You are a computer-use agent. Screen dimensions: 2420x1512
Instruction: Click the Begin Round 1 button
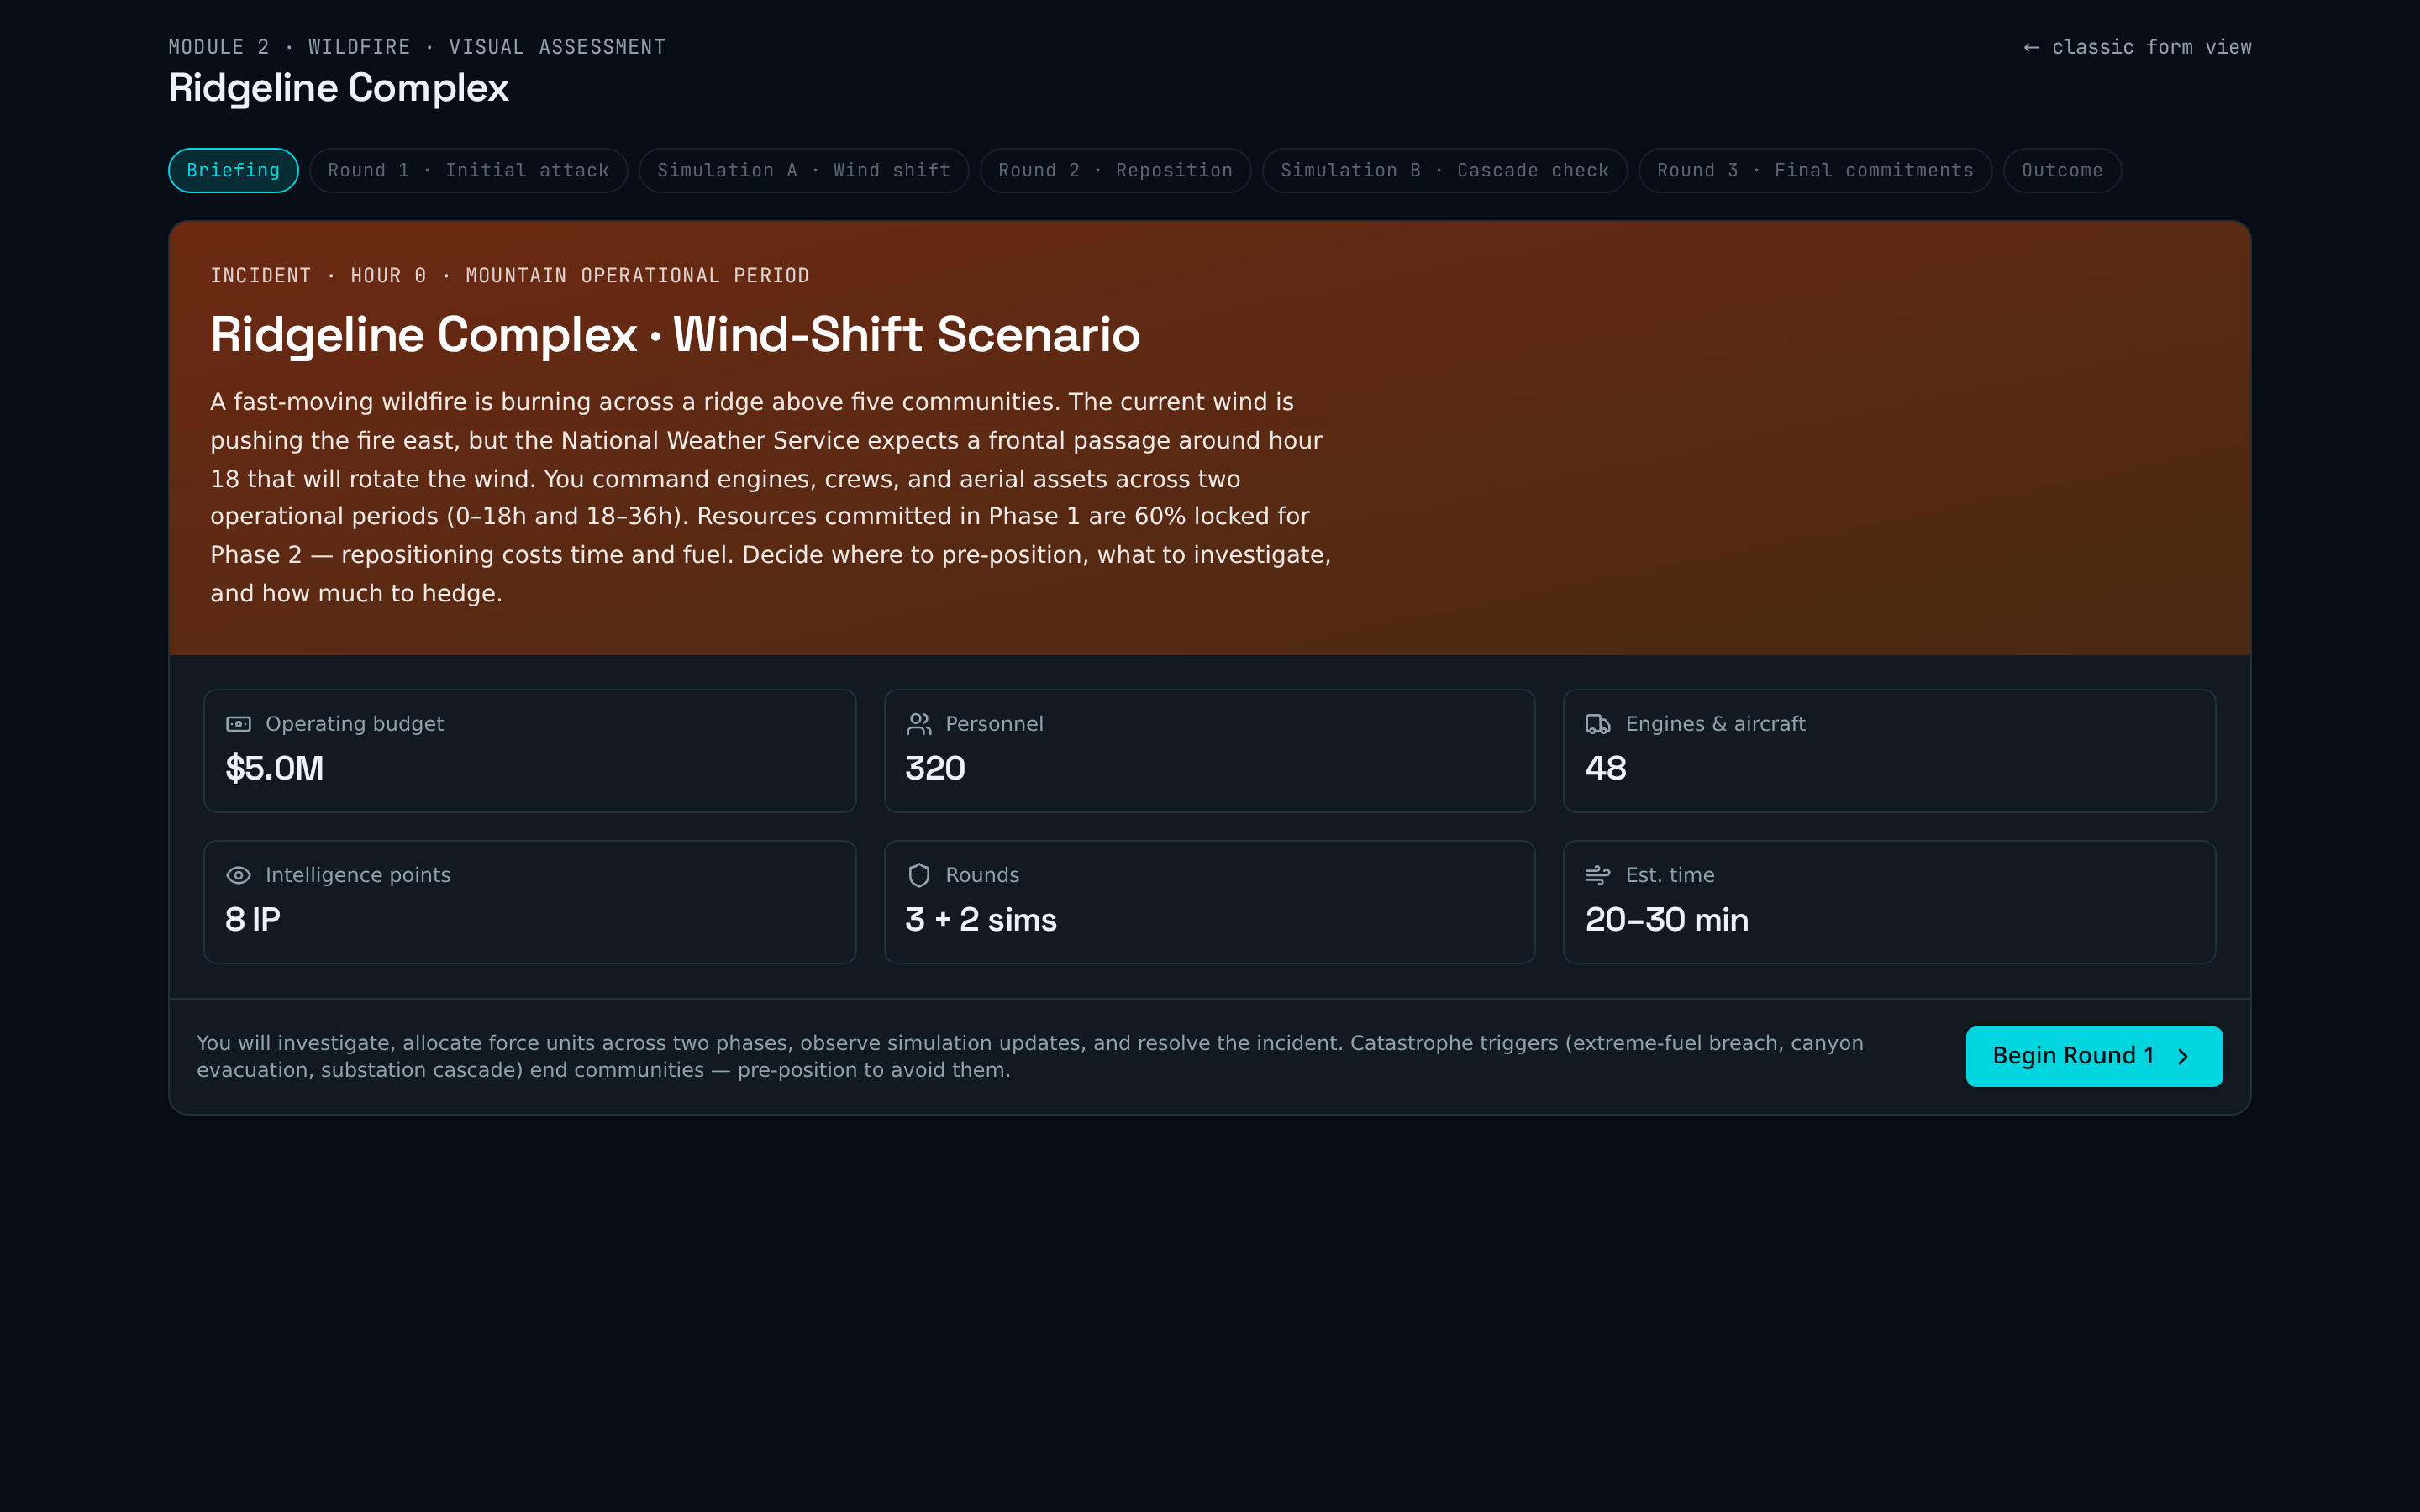(2094, 1056)
